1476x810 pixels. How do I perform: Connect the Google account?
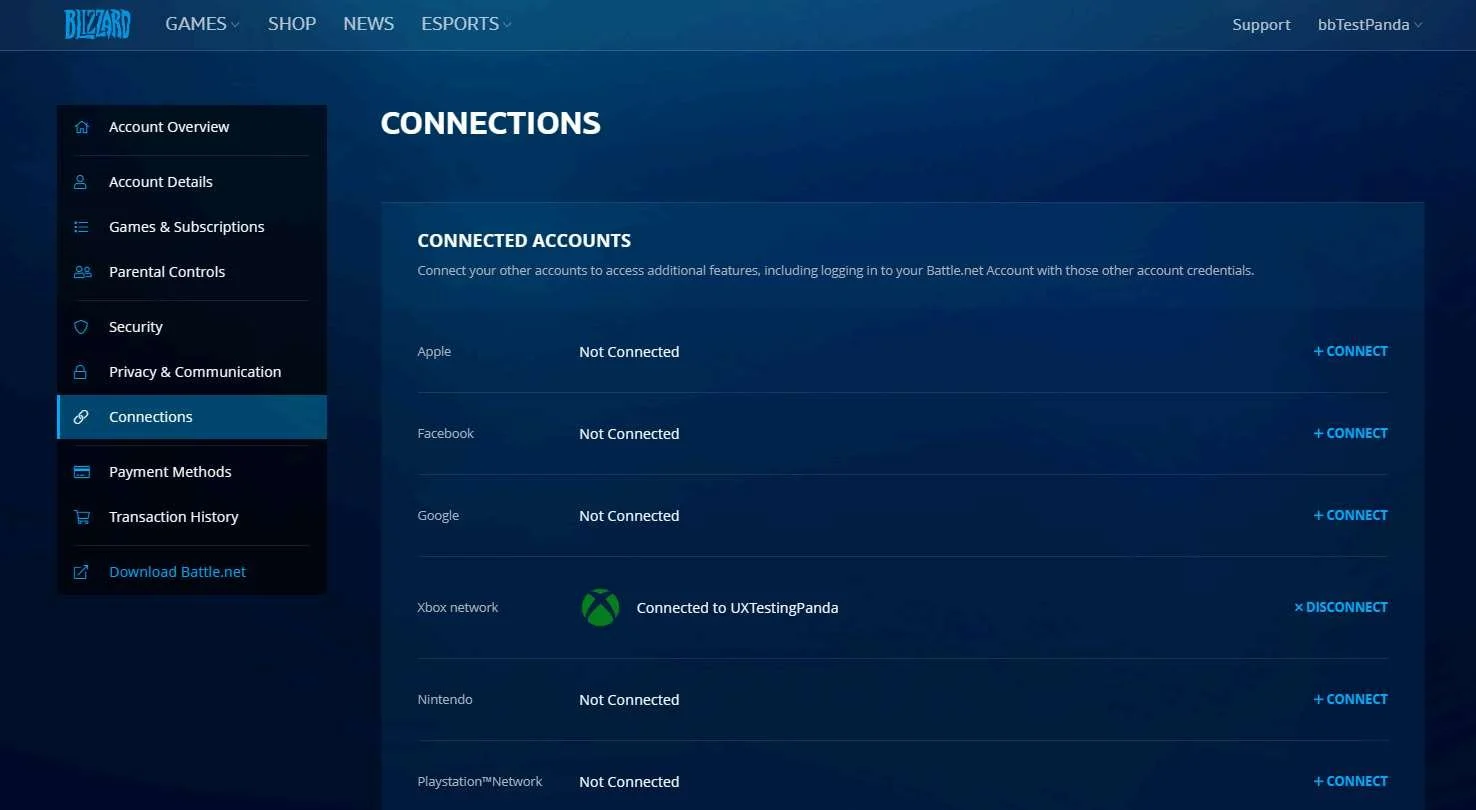1350,515
